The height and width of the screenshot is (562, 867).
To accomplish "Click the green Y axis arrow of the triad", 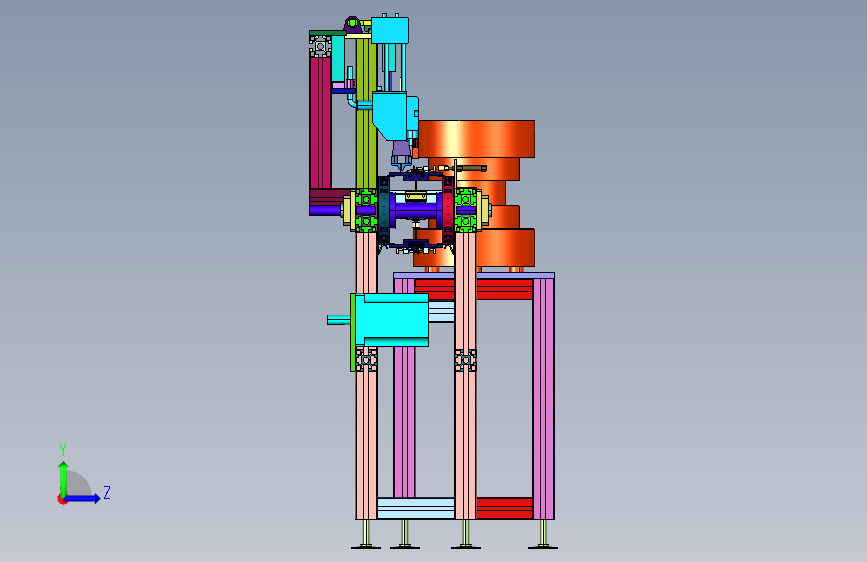I will [x=64, y=479].
